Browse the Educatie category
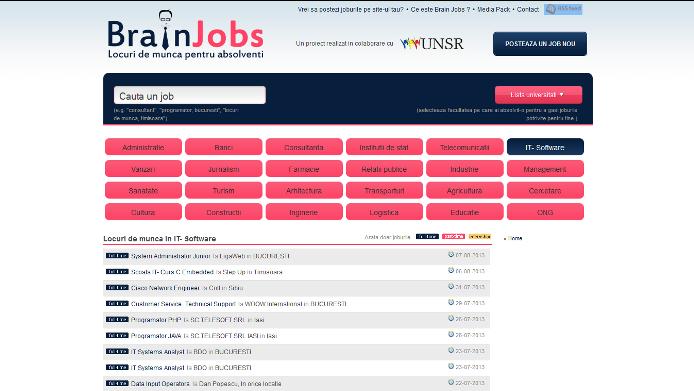This screenshot has width=694, height=391. pyautogui.click(x=465, y=212)
